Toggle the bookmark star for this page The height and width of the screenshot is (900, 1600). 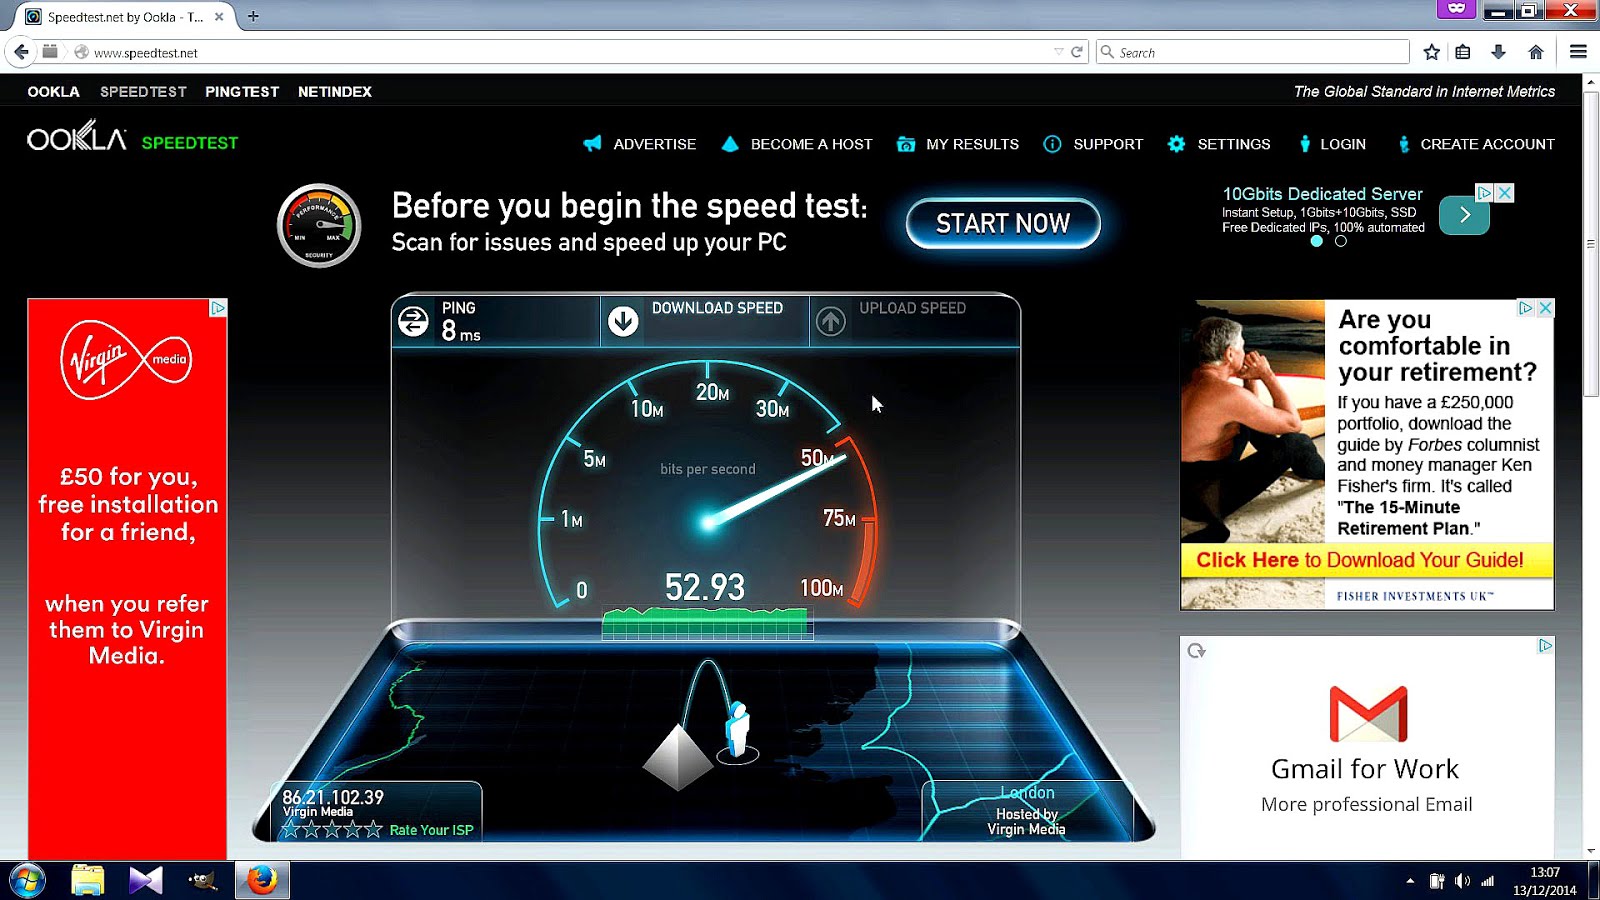coord(1430,51)
